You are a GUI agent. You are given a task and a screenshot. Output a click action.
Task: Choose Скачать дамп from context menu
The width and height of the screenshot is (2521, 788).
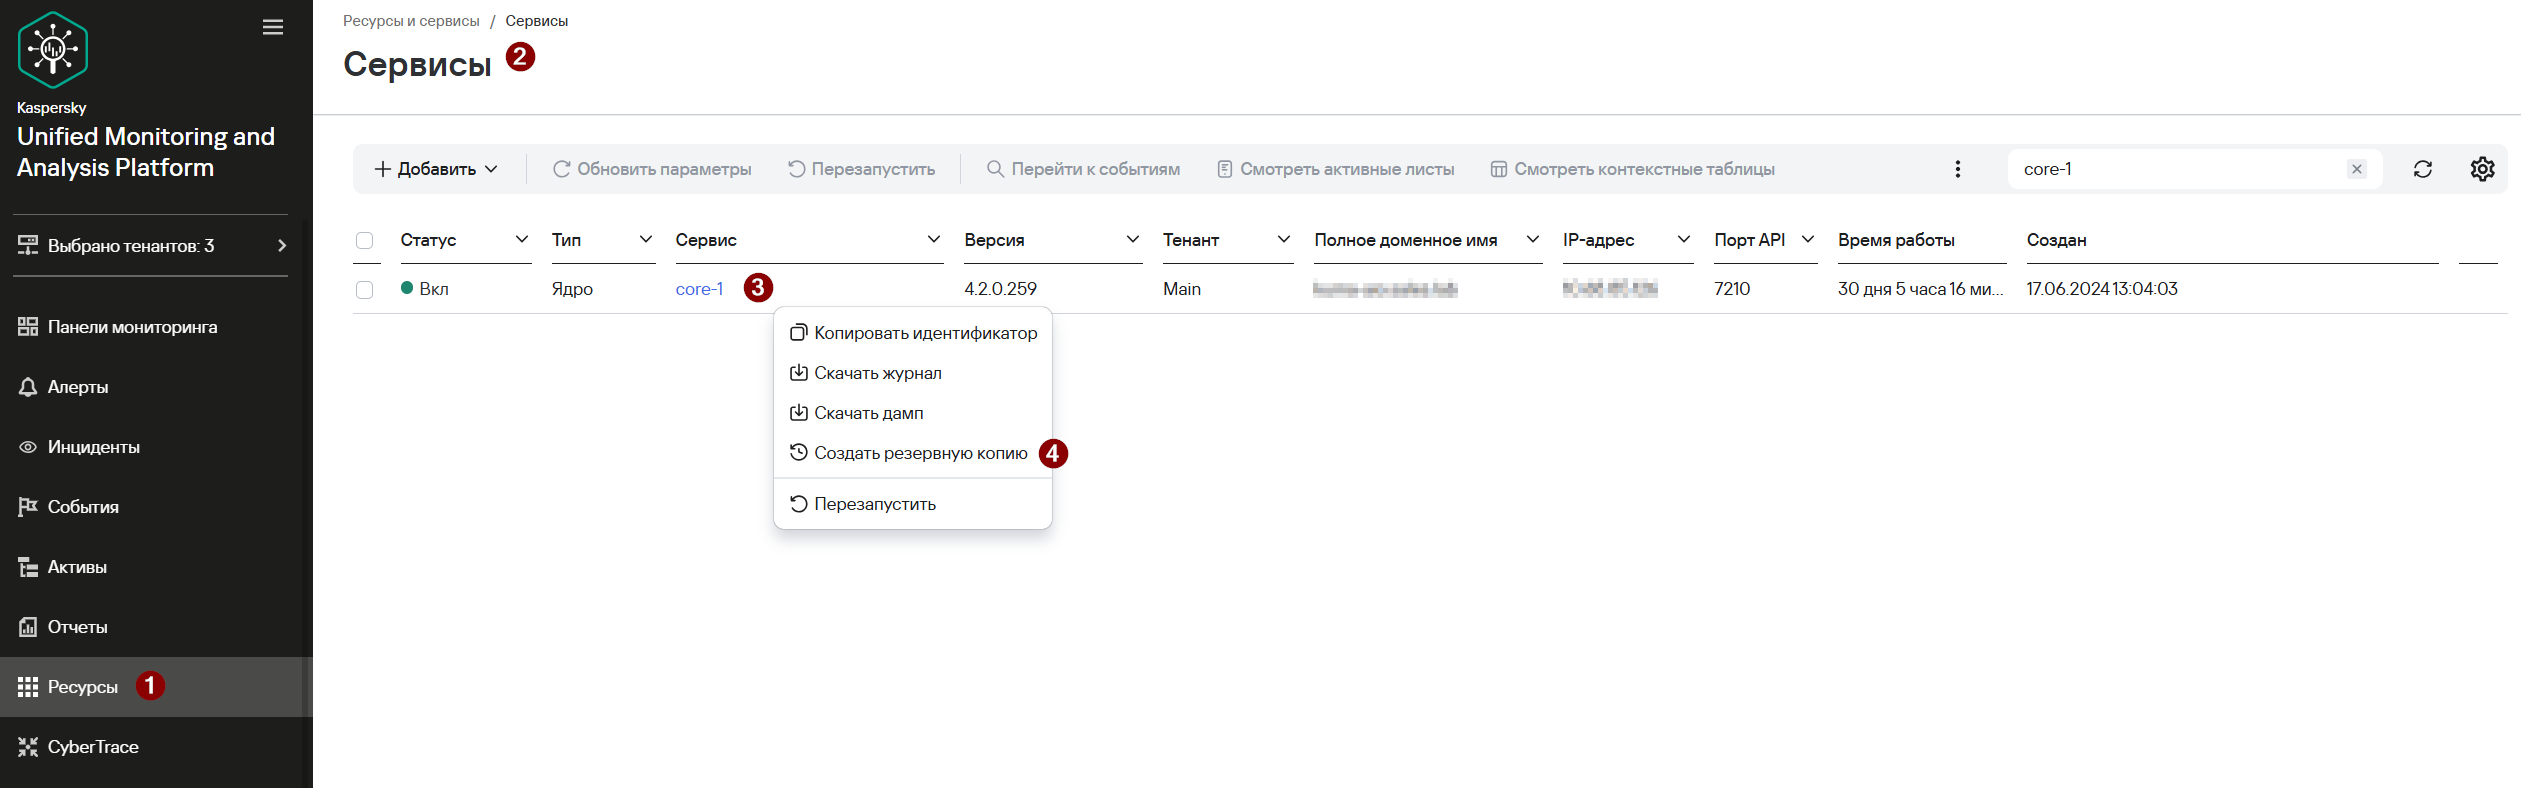pos(913,413)
